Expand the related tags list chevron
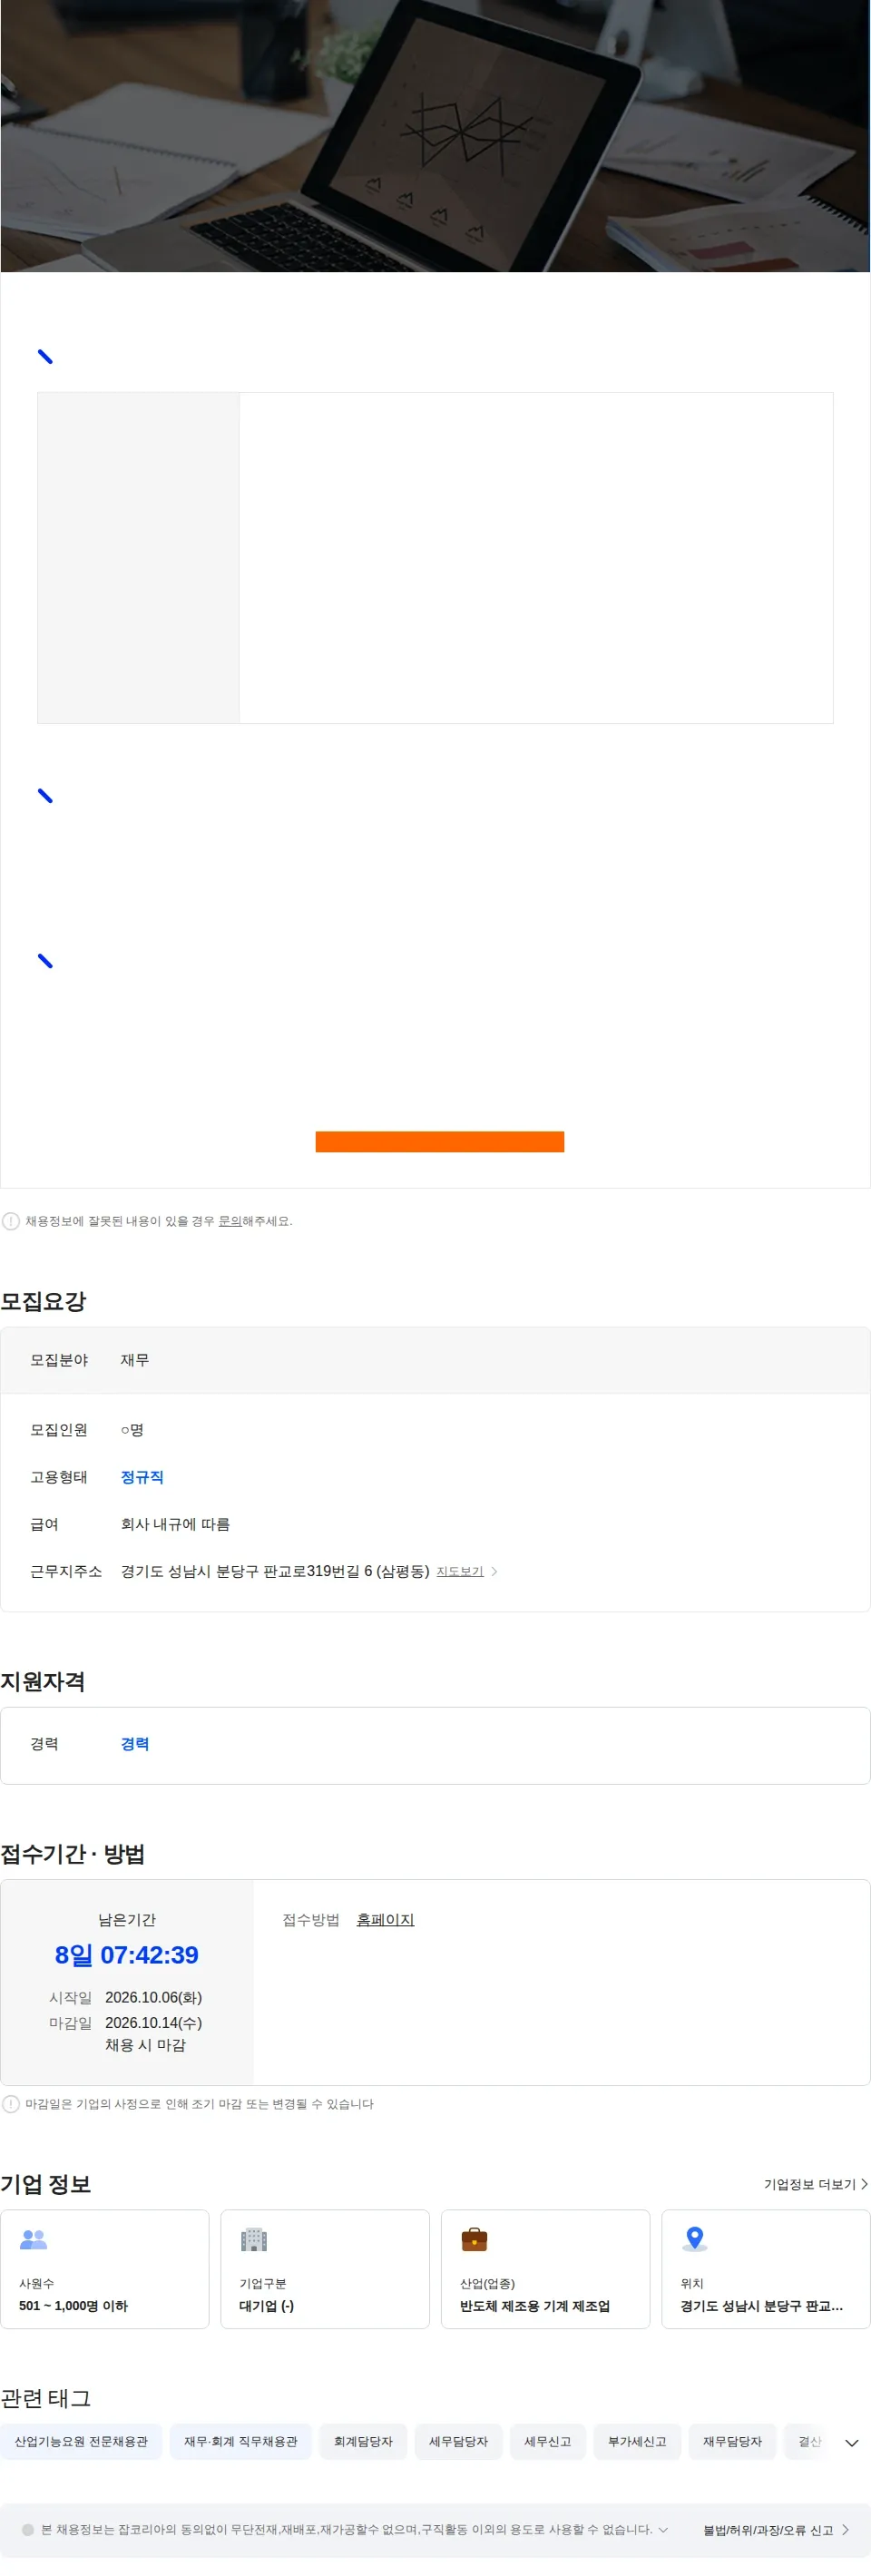 pos(852,2443)
